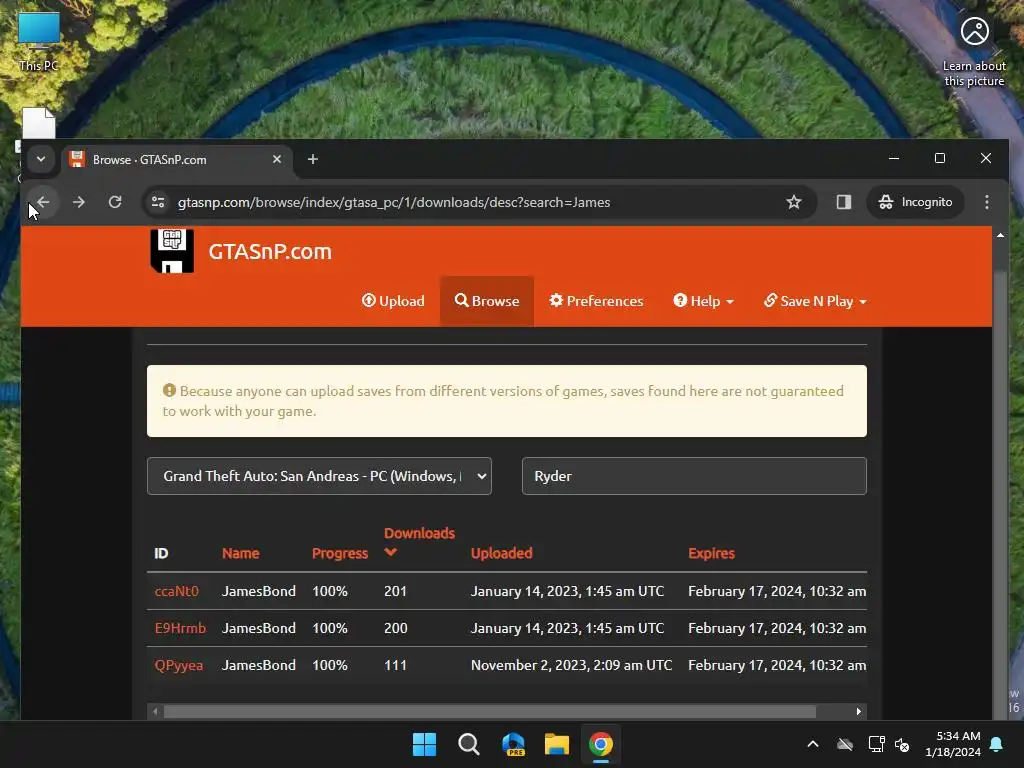This screenshot has width=1024, height=768.
Task: Open the tab search dropdown arrow
Action: [40, 159]
